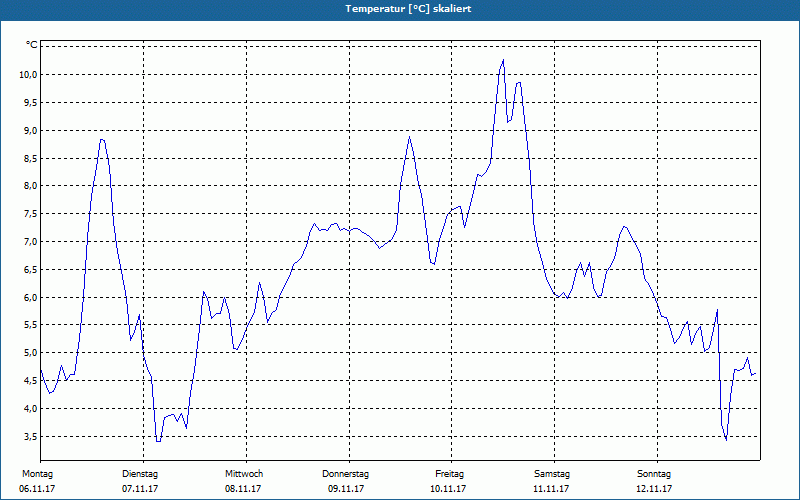This screenshot has height=500, width=800.
Task: Select the Montag day label
Action: click(x=36, y=473)
